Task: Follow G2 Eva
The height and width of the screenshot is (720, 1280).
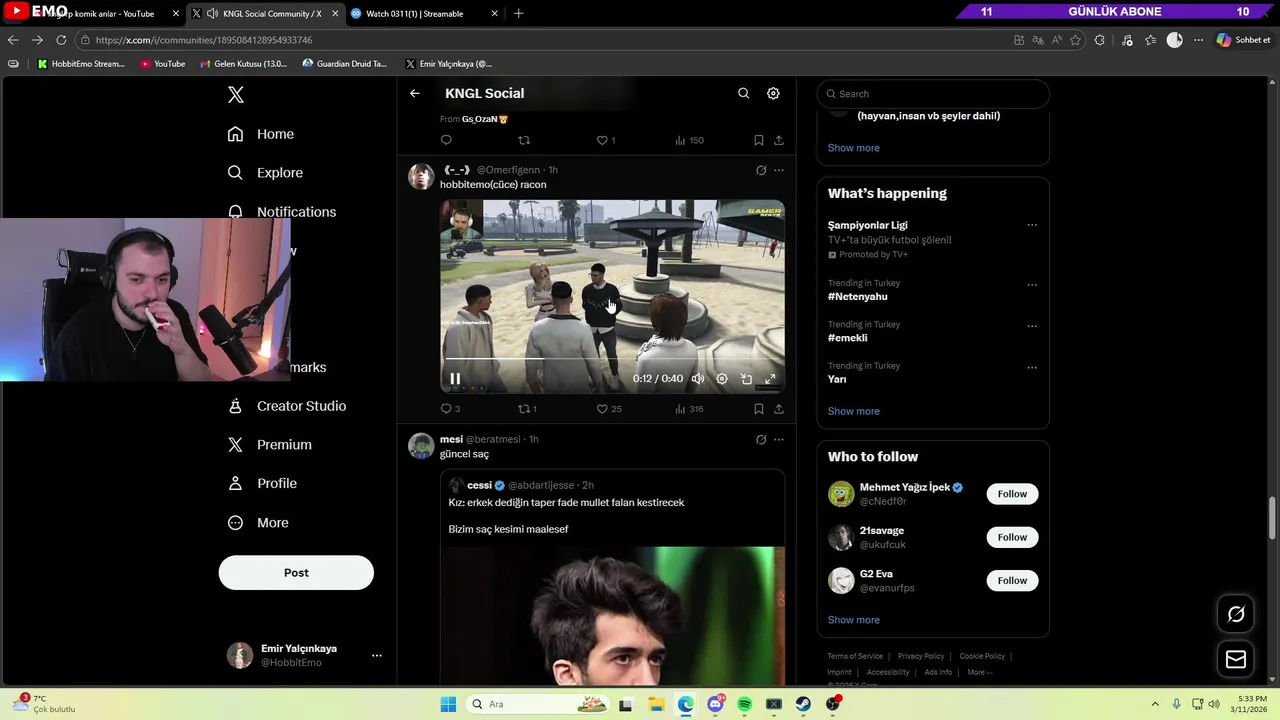Action: tap(1012, 580)
